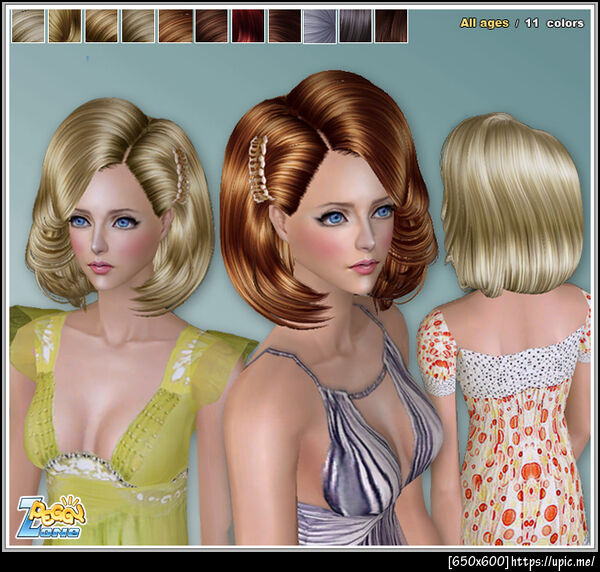Click the hair clip on the red hair
600x572 pixels.
pyautogui.click(x=261, y=169)
